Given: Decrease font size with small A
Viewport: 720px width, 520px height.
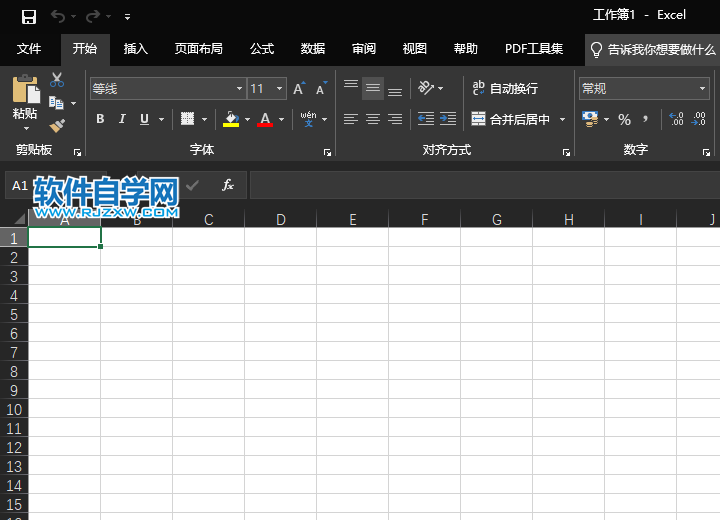Looking at the screenshot, I should click(x=321, y=88).
